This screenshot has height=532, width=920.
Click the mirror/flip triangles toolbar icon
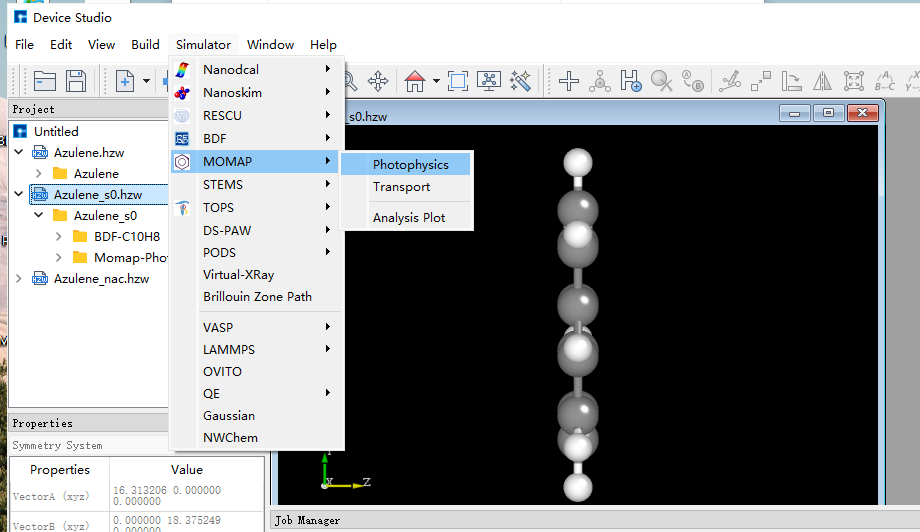point(822,81)
